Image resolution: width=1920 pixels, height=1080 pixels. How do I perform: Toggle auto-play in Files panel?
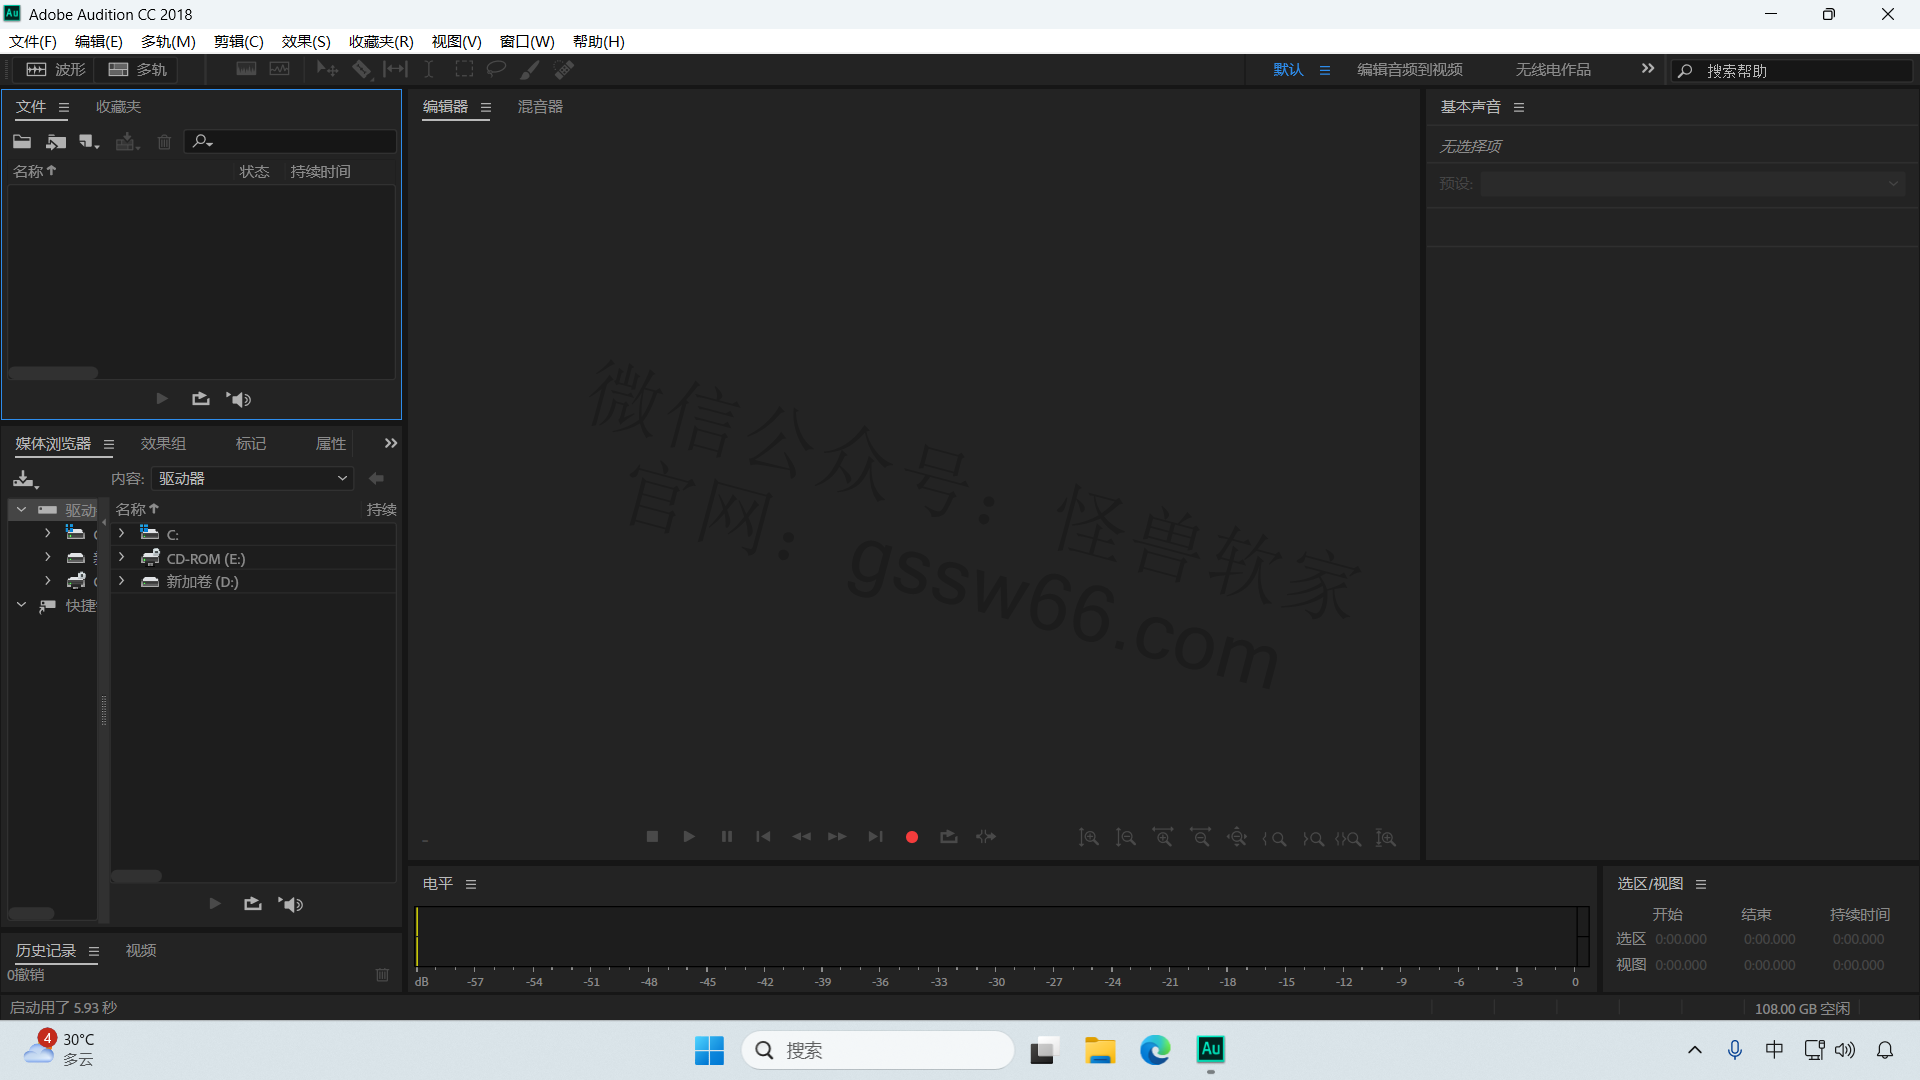click(x=239, y=399)
